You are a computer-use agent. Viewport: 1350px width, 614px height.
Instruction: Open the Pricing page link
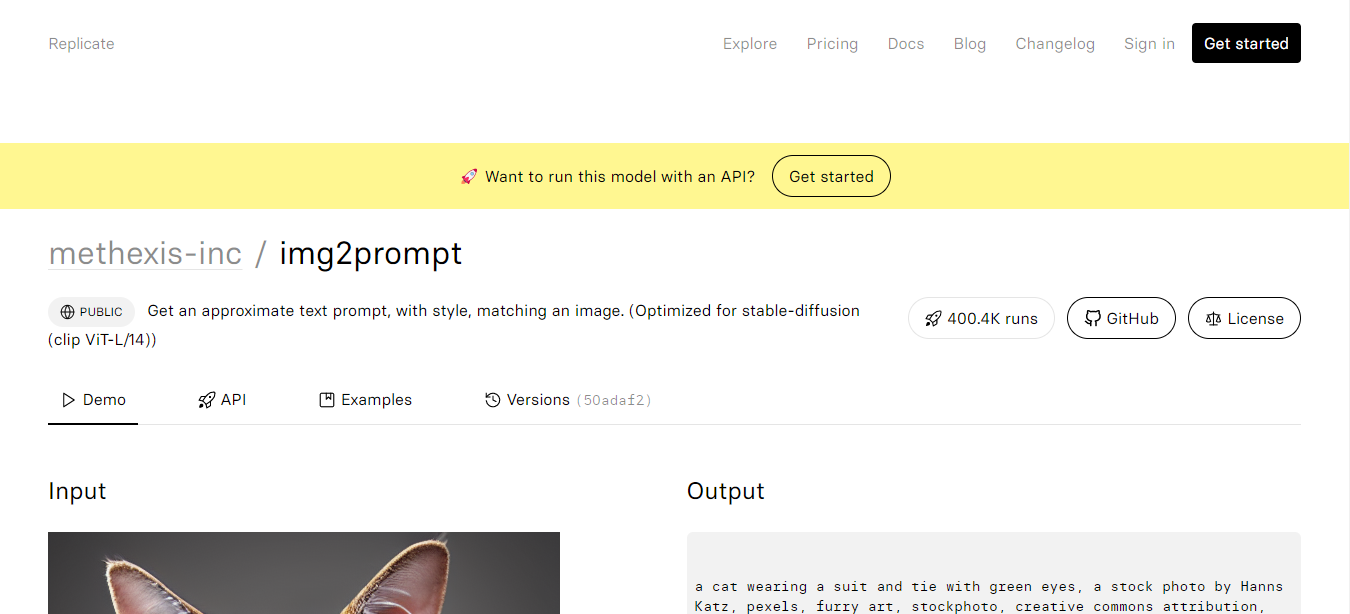click(832, 44)
